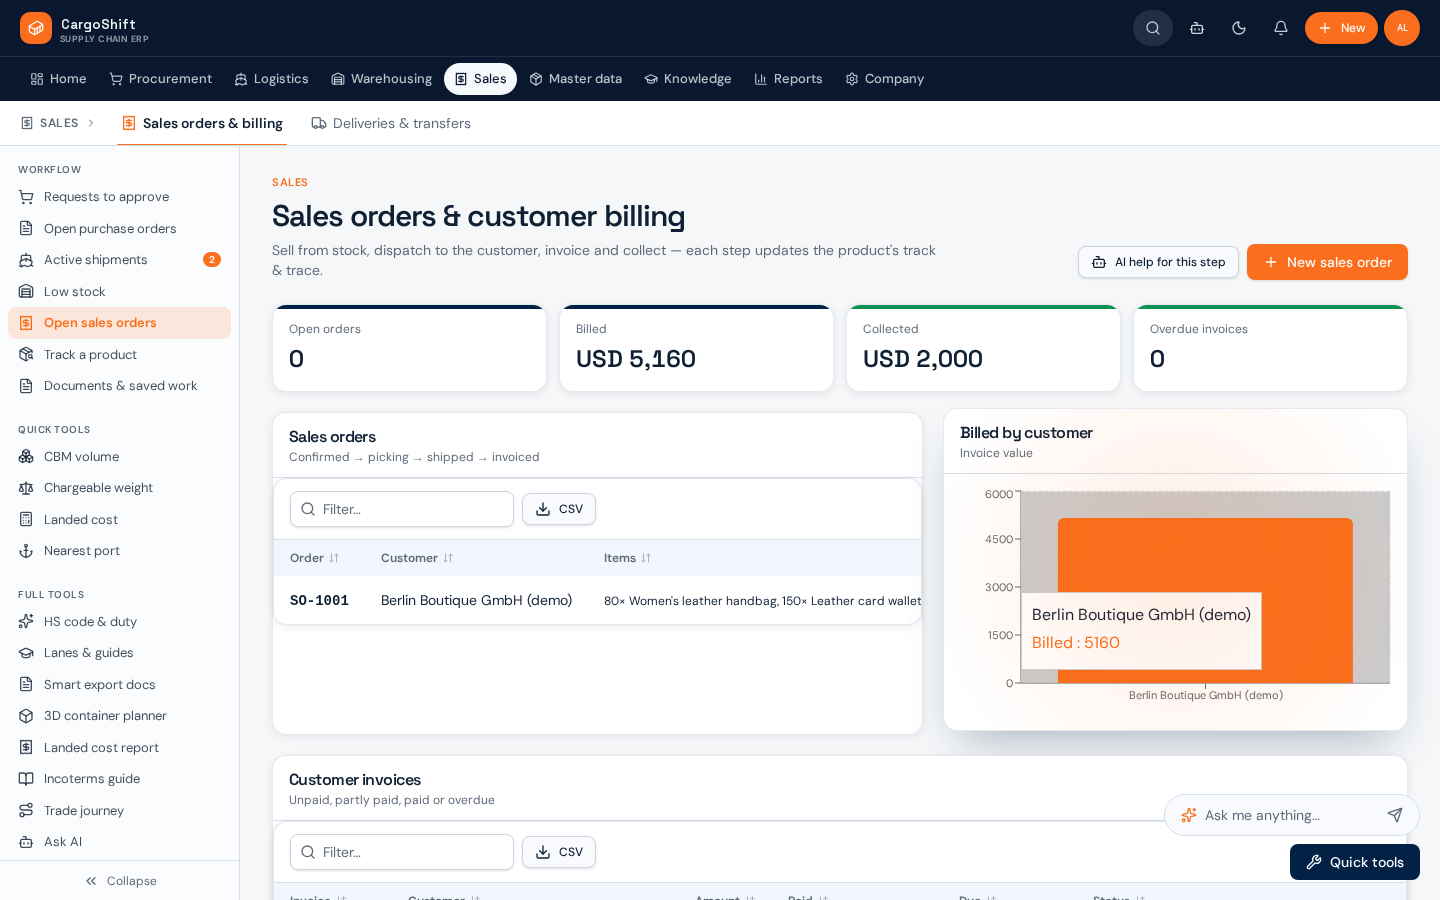
Task: Click AI help for this step
Action: [1158, 262]
